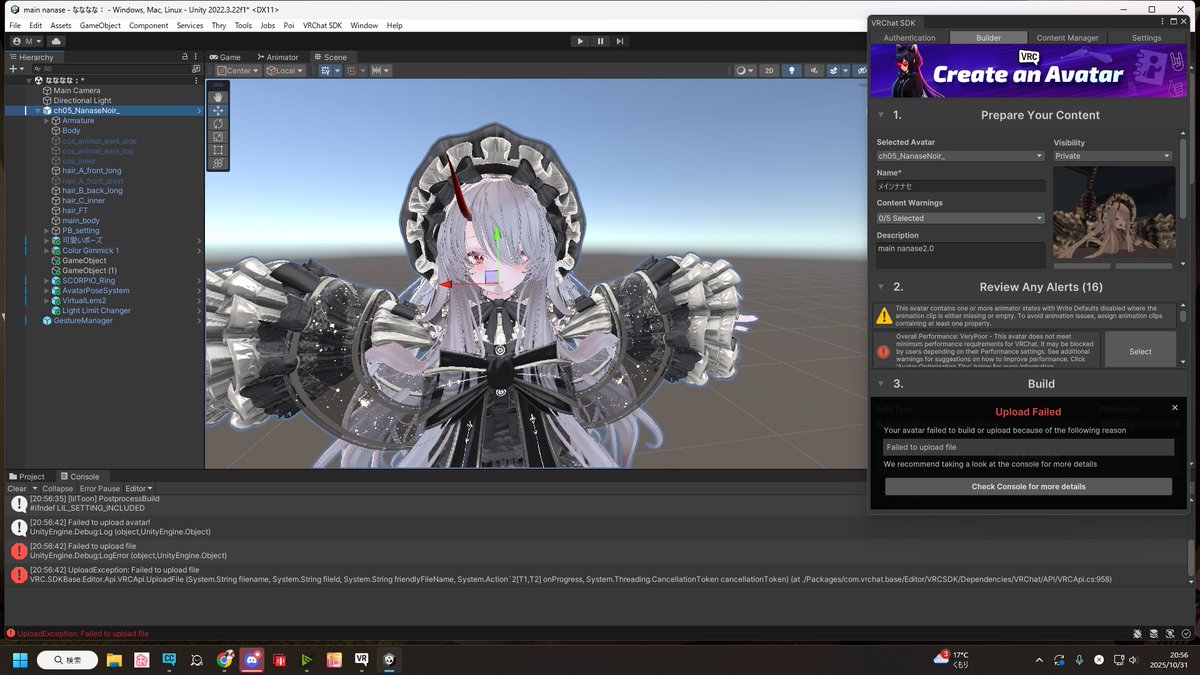Image resolution: width=1200 pixels, height=675 pixels.
Task: Click Select button for performance alert
Action: [x=1140, y=351]
